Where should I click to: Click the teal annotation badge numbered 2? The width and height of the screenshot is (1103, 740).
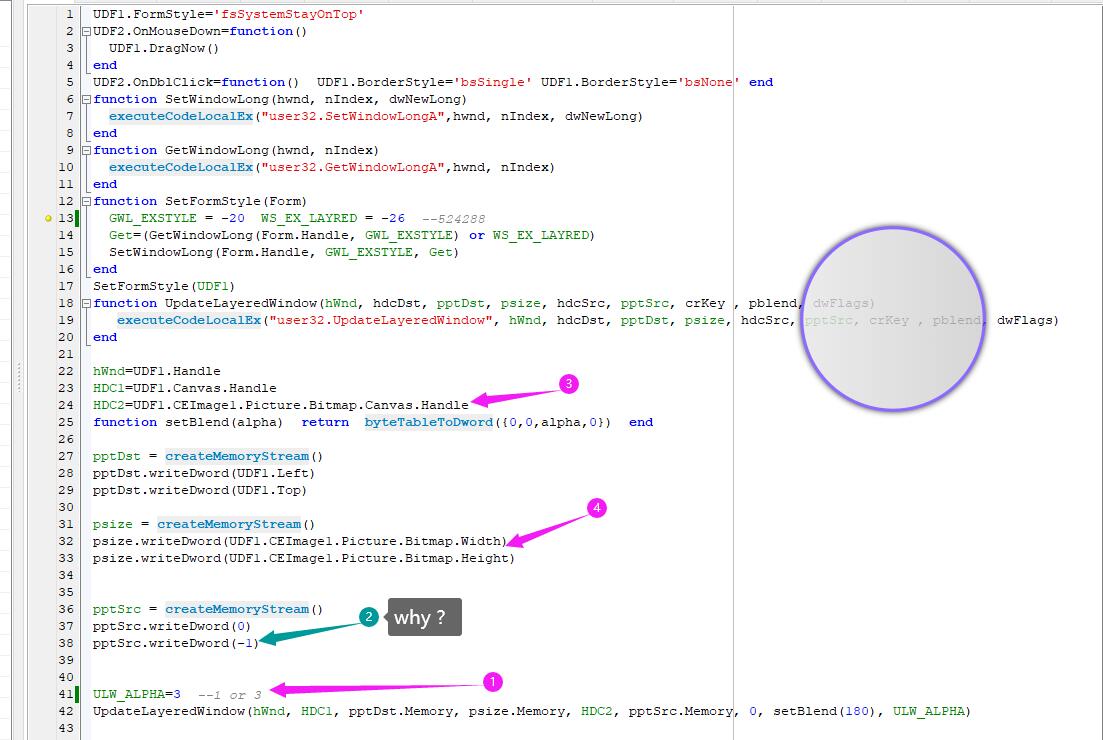coord(369,617)
